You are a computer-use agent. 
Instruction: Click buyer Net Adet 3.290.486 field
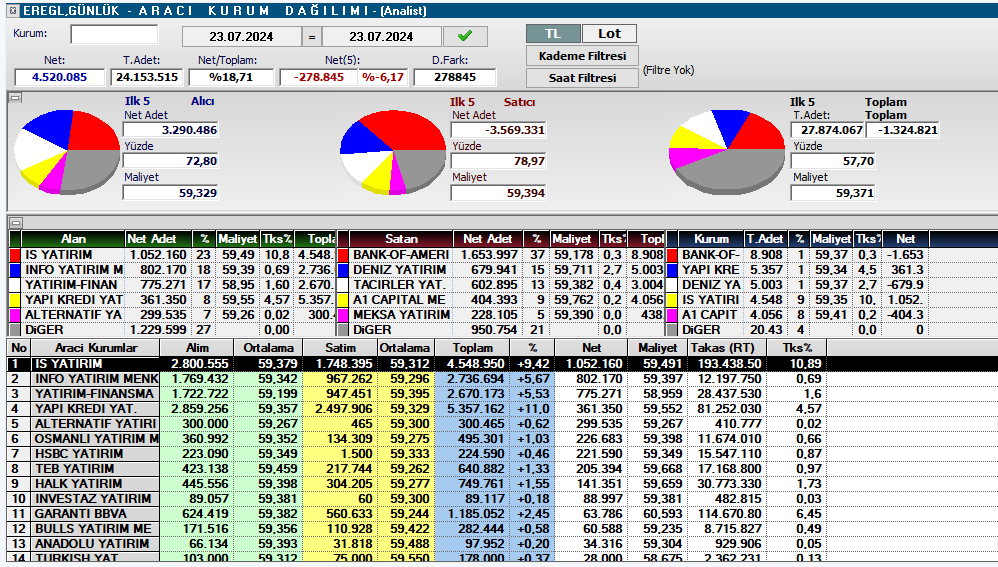[171, 130]
